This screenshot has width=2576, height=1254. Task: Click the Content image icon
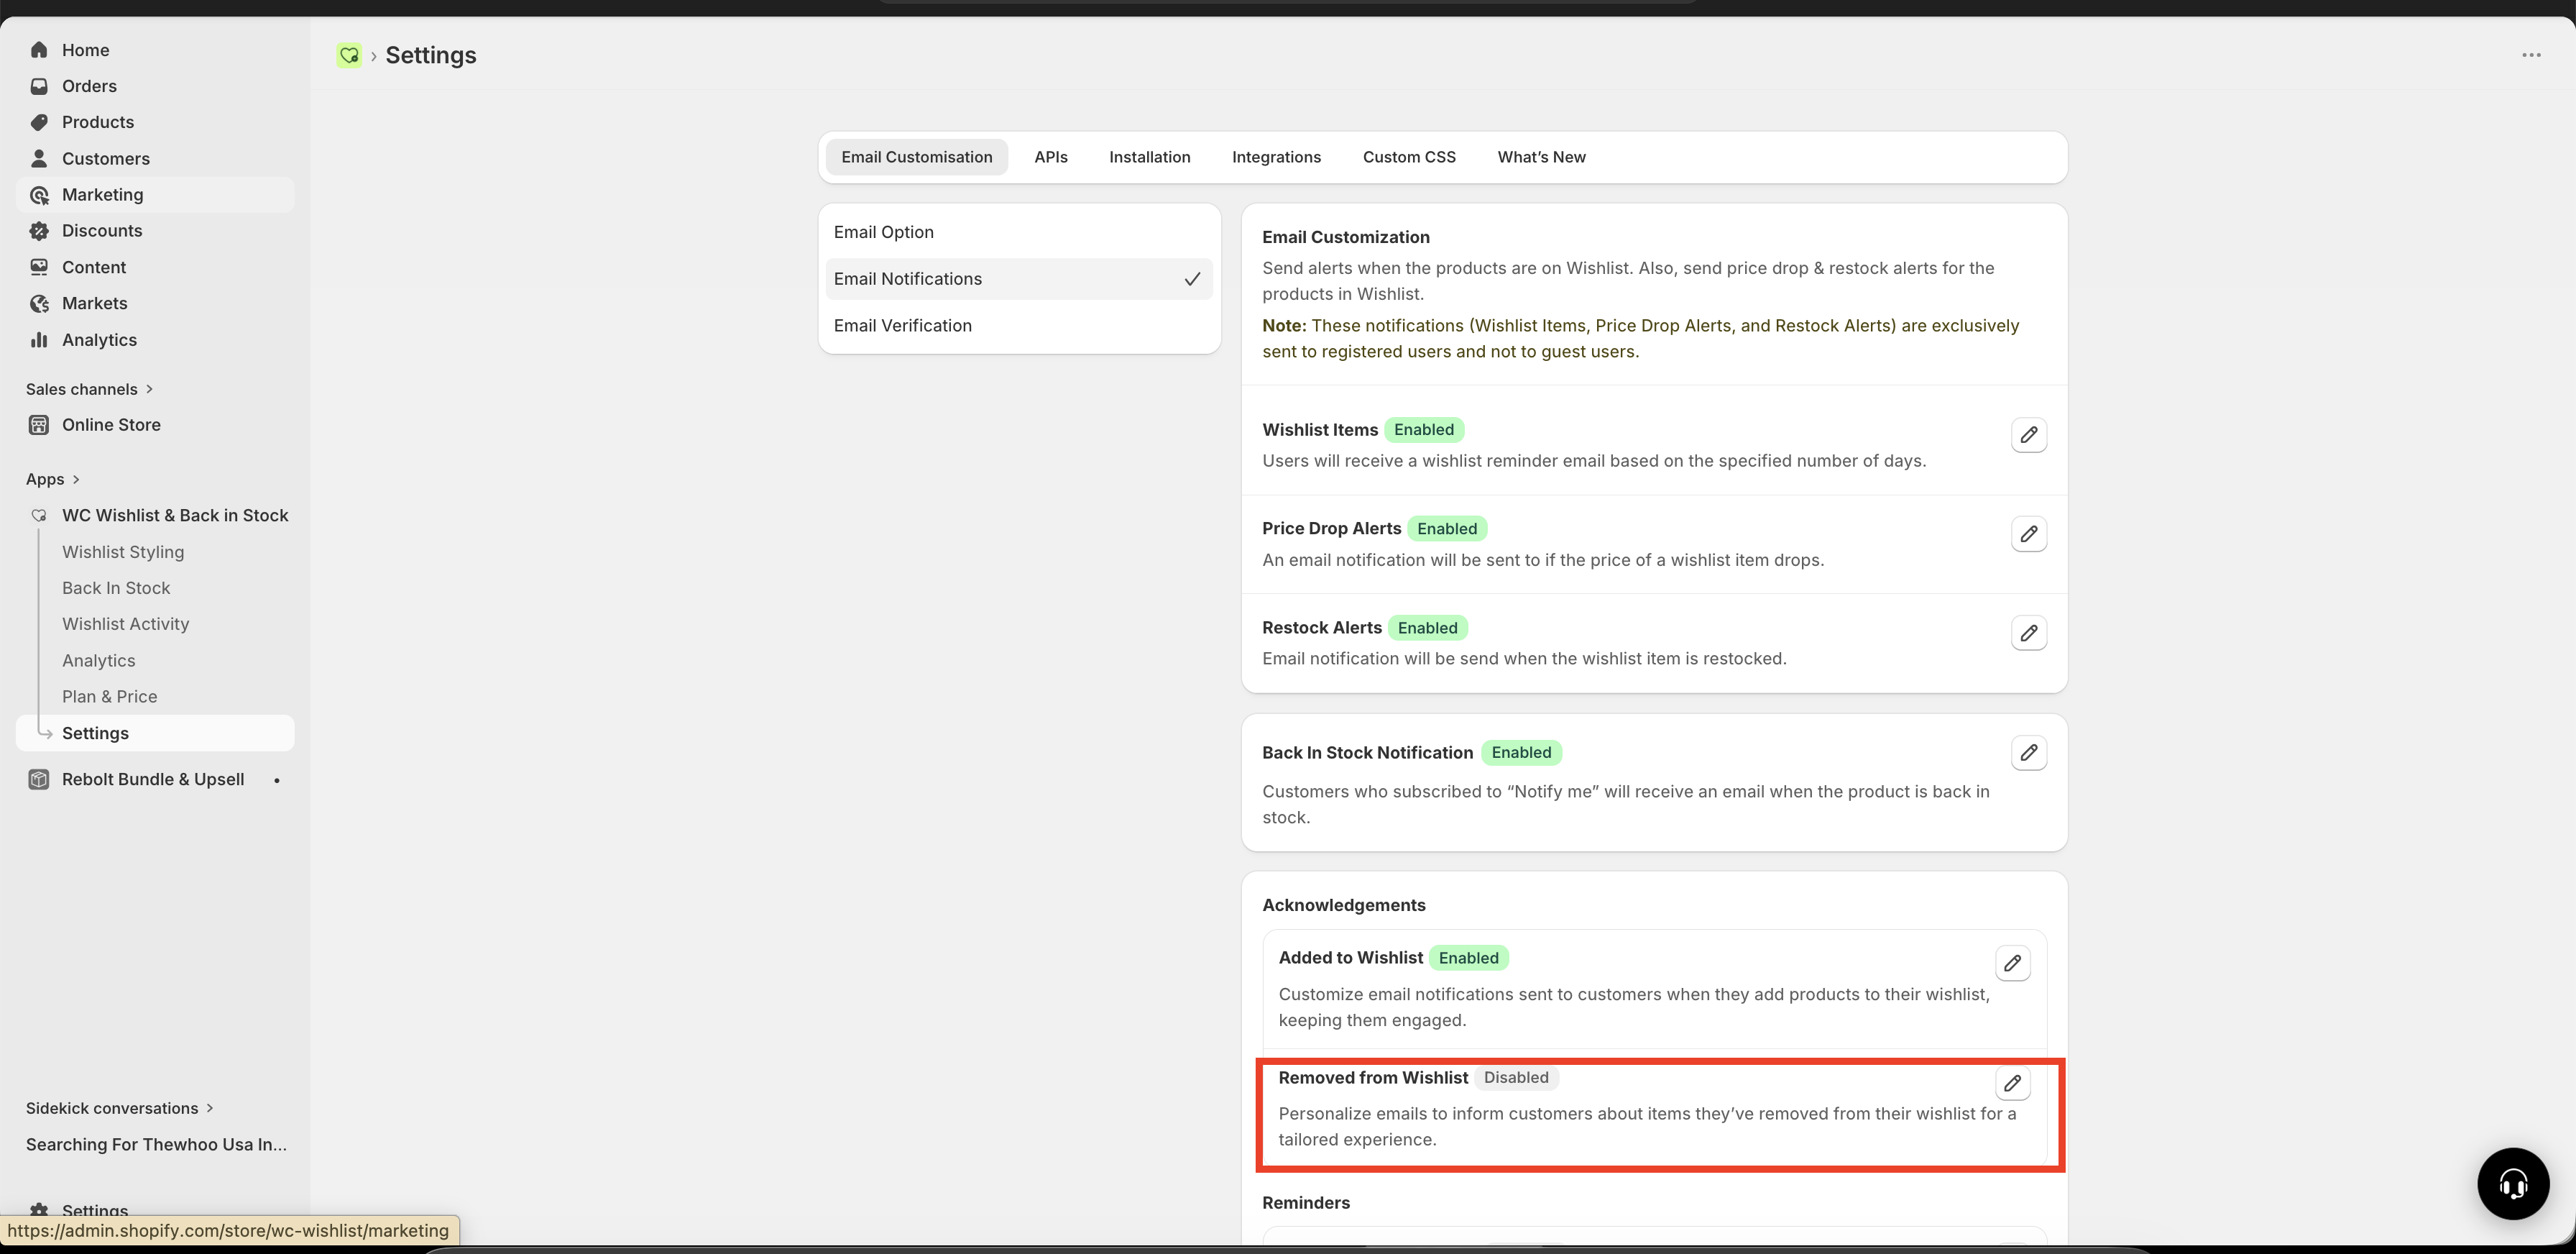(39, 267)
